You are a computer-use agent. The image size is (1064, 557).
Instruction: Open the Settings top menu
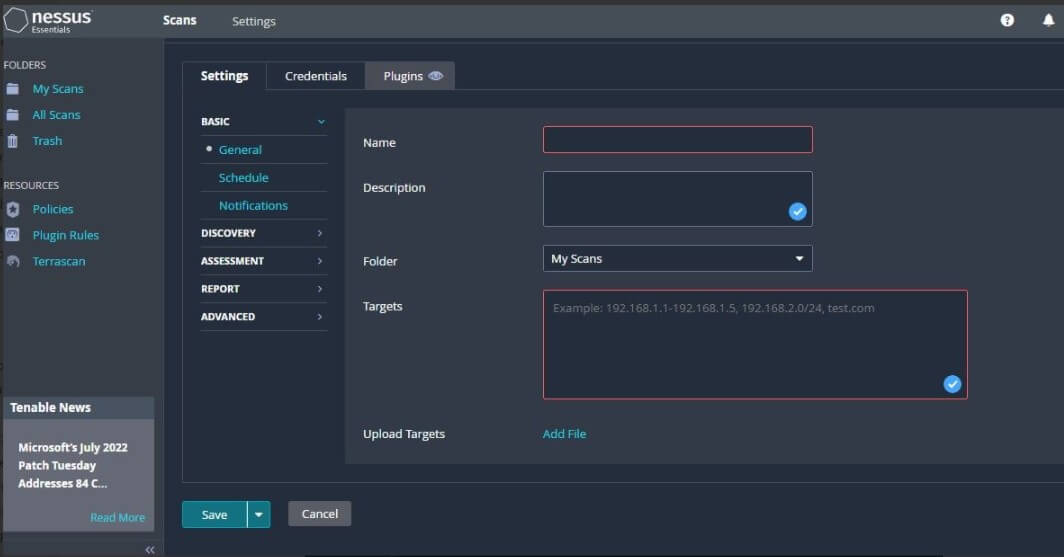point(254,21)
